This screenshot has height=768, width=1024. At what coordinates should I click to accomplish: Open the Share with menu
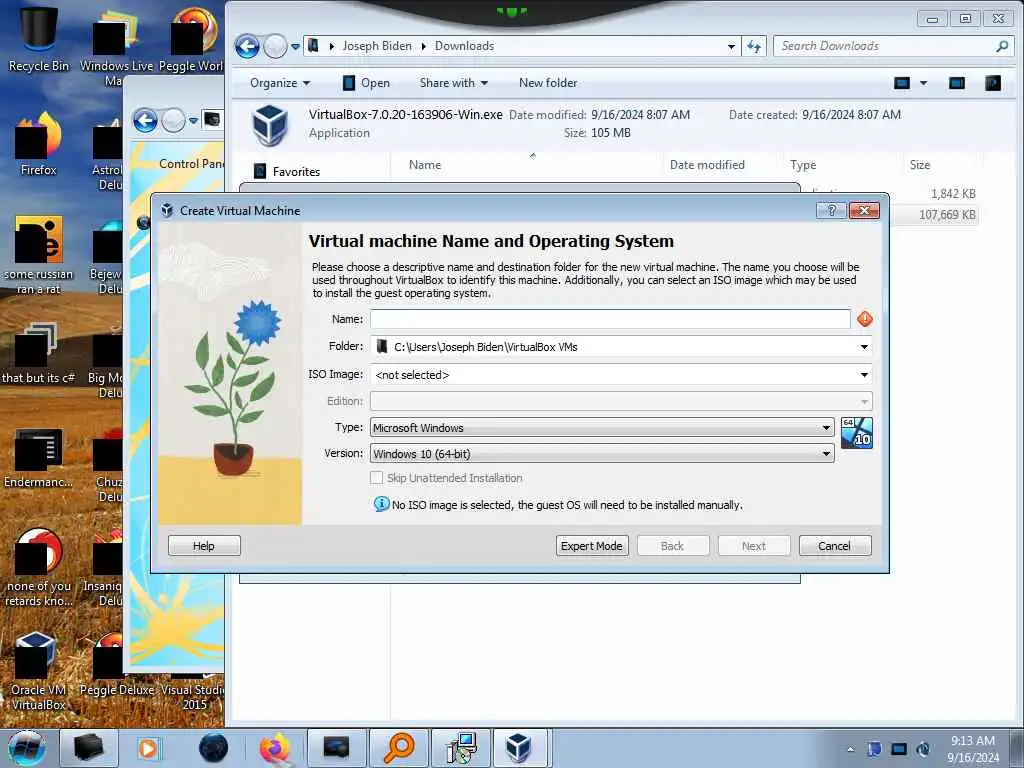click(x=453, y=83)
